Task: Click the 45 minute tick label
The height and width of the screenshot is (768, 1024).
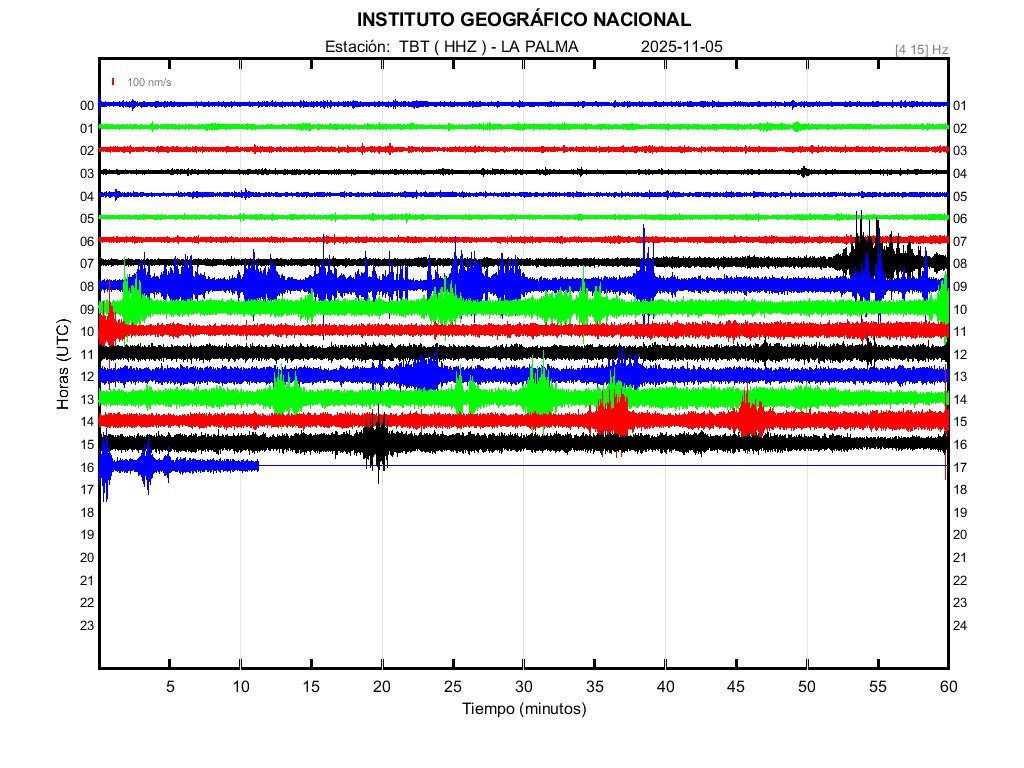Action: pyautogui.click(x=736, y=687)
